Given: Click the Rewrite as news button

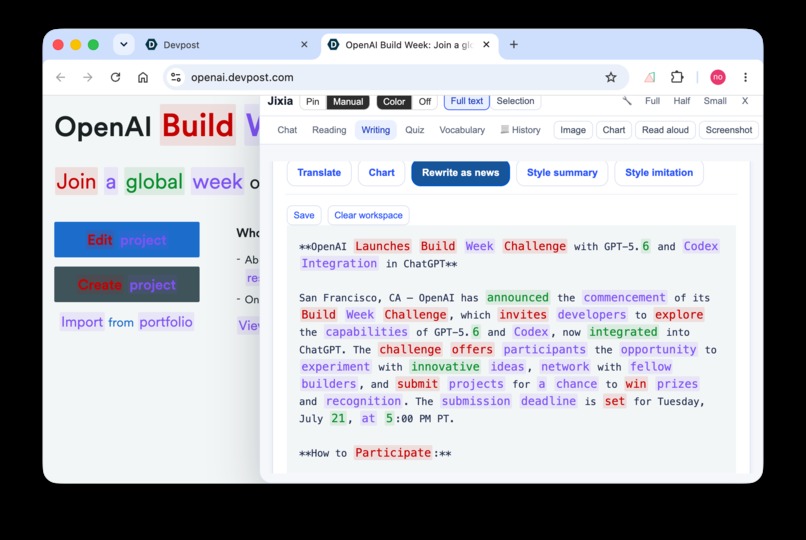Looking at the screenshot, I should click(461, 173).
